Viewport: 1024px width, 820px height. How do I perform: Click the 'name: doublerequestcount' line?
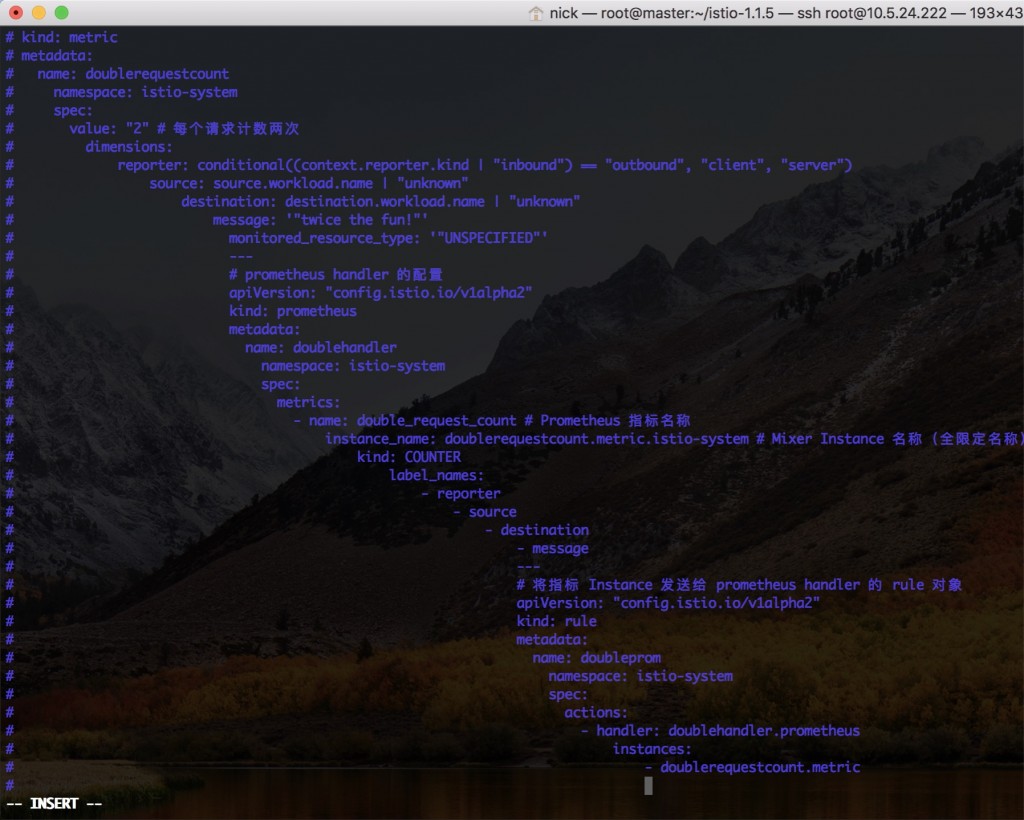[x=133, y=74]
